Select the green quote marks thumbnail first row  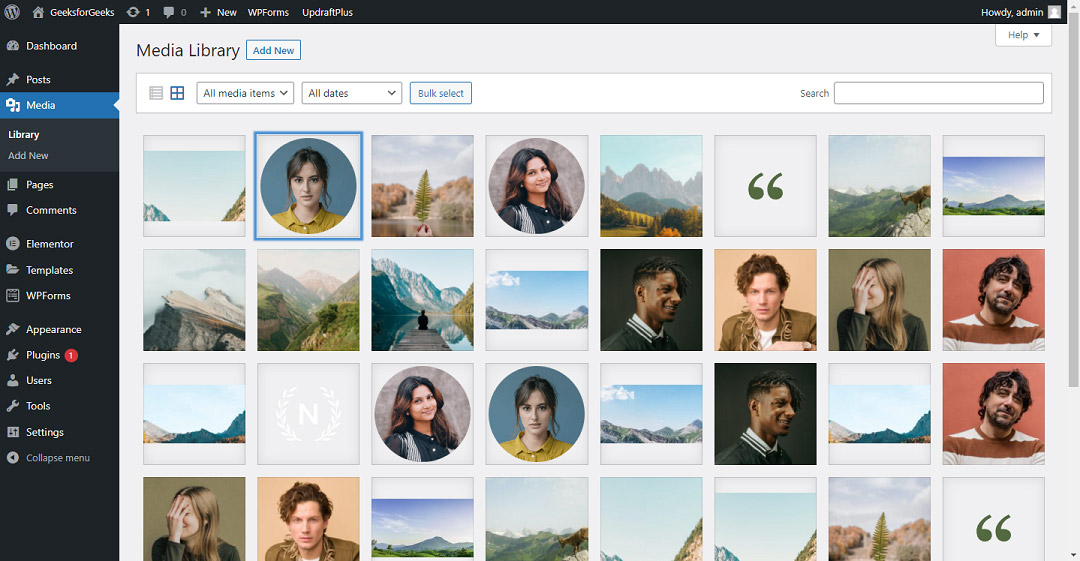(765, 186)
